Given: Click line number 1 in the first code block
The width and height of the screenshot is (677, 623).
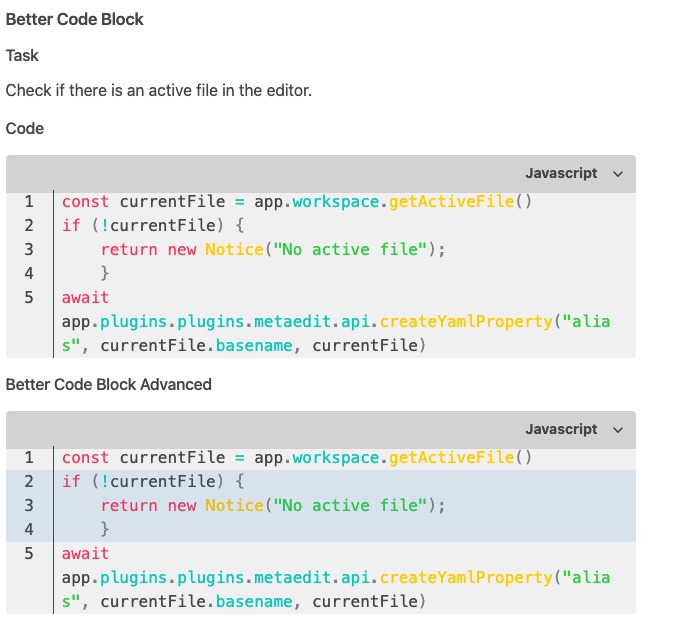Looking at the screenshot, I should pyautogui.click(x=29, y=202).
